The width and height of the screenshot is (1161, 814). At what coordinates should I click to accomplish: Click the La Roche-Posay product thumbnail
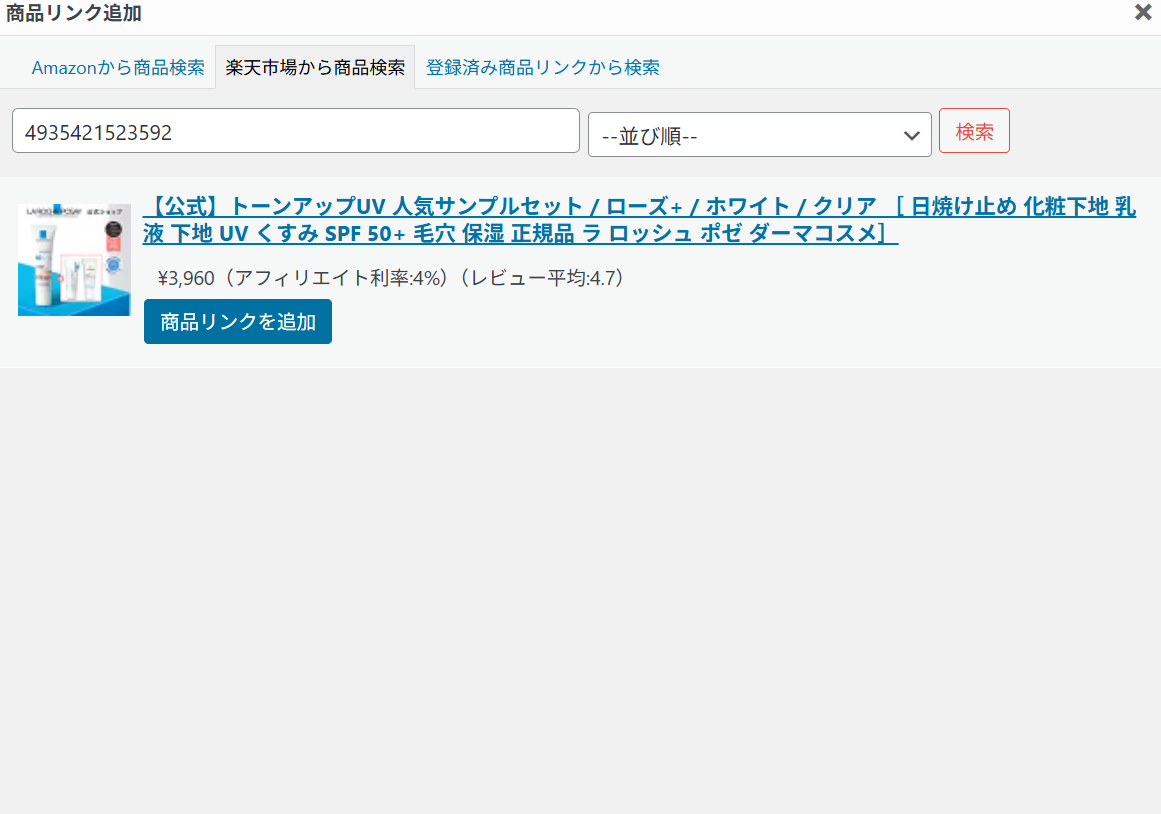(x=74, y=260)
